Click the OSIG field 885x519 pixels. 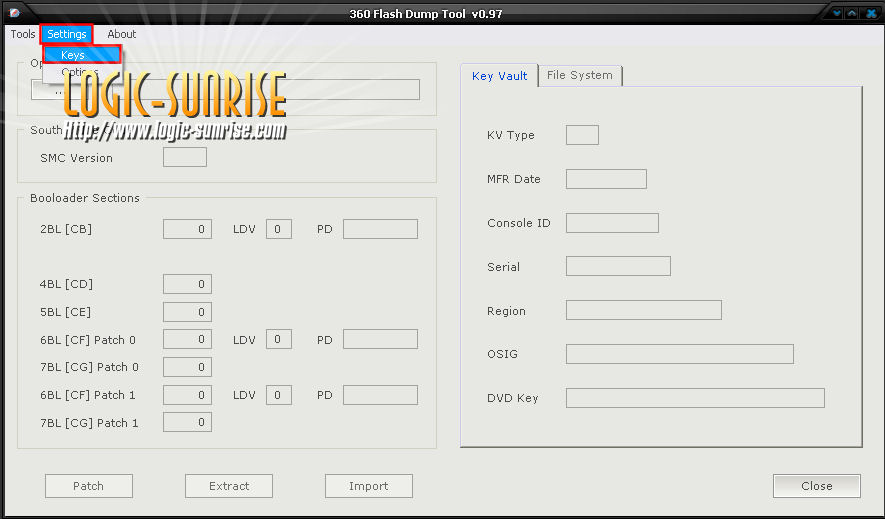pos(680,354)
